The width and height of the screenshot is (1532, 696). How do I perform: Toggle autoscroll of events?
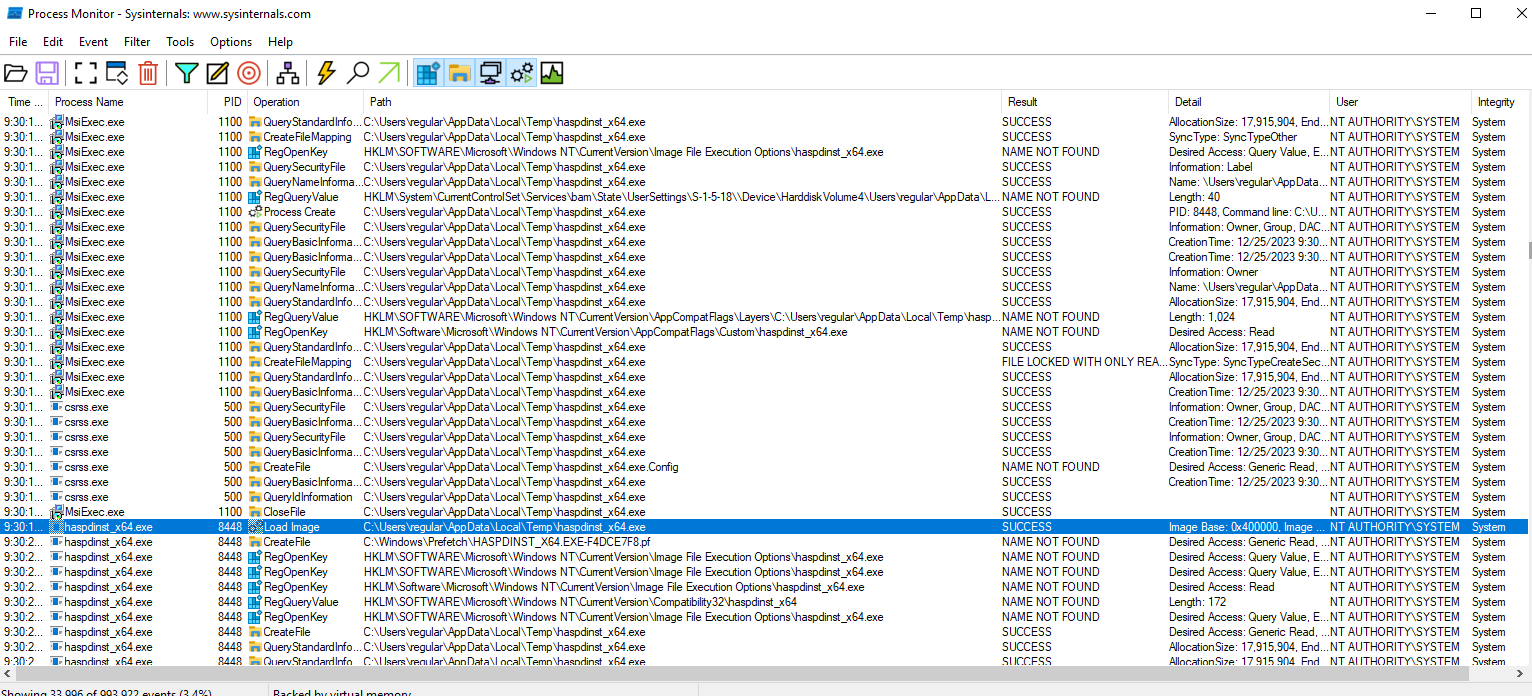(117, 73)
